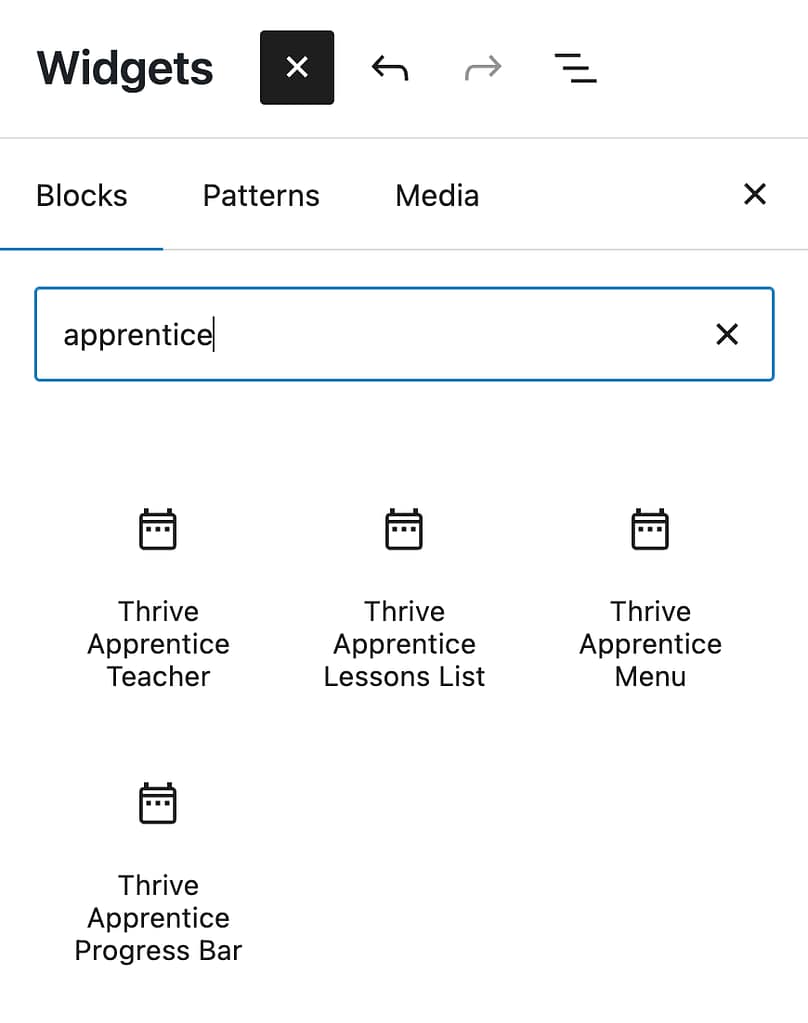Click the Thrive Apprentice Menu block icon
Screen dimensions: 808x1023
tap(650, 530)
